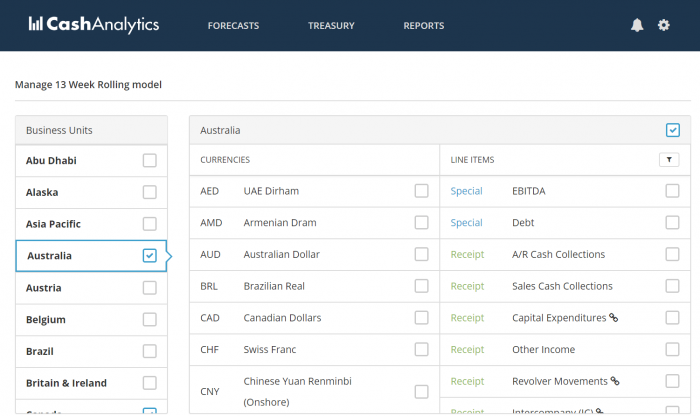
Task: Check the Other Income checkbox
Action: 672,349
